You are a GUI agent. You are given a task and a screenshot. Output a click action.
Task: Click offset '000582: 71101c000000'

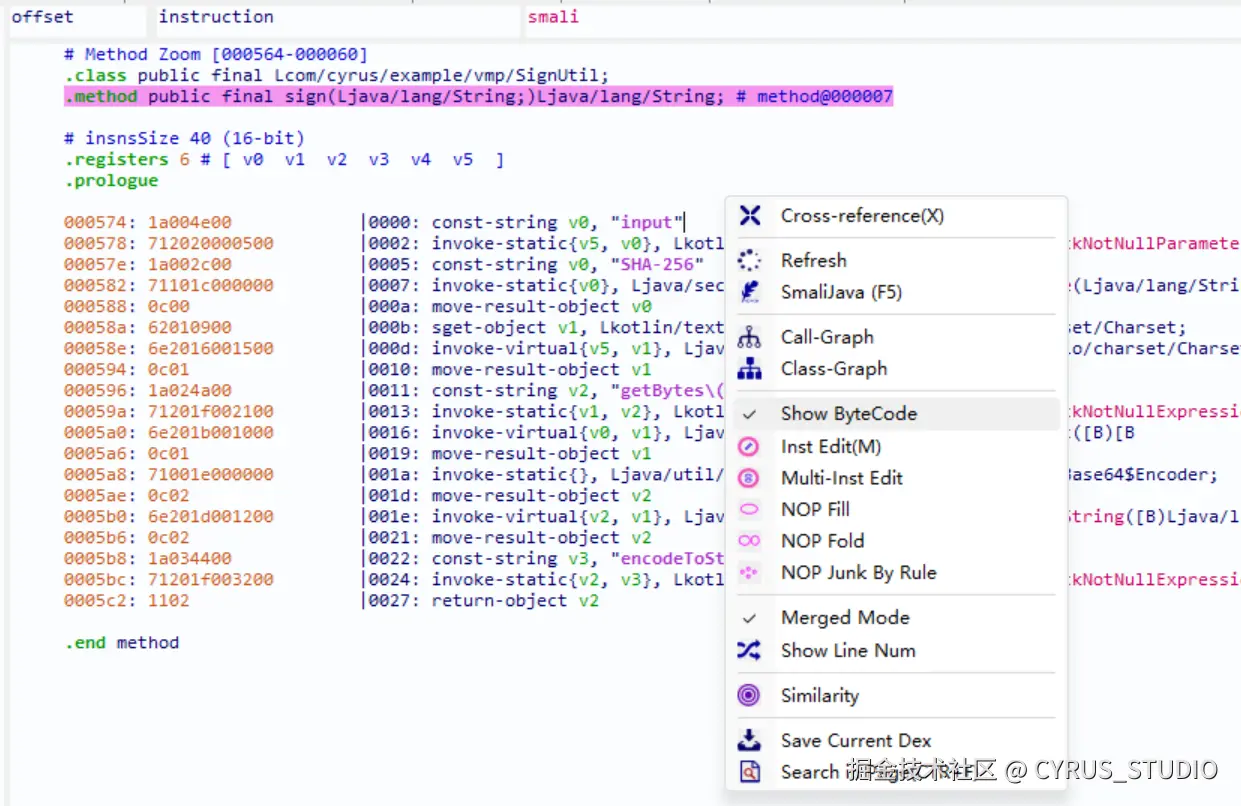168,285
